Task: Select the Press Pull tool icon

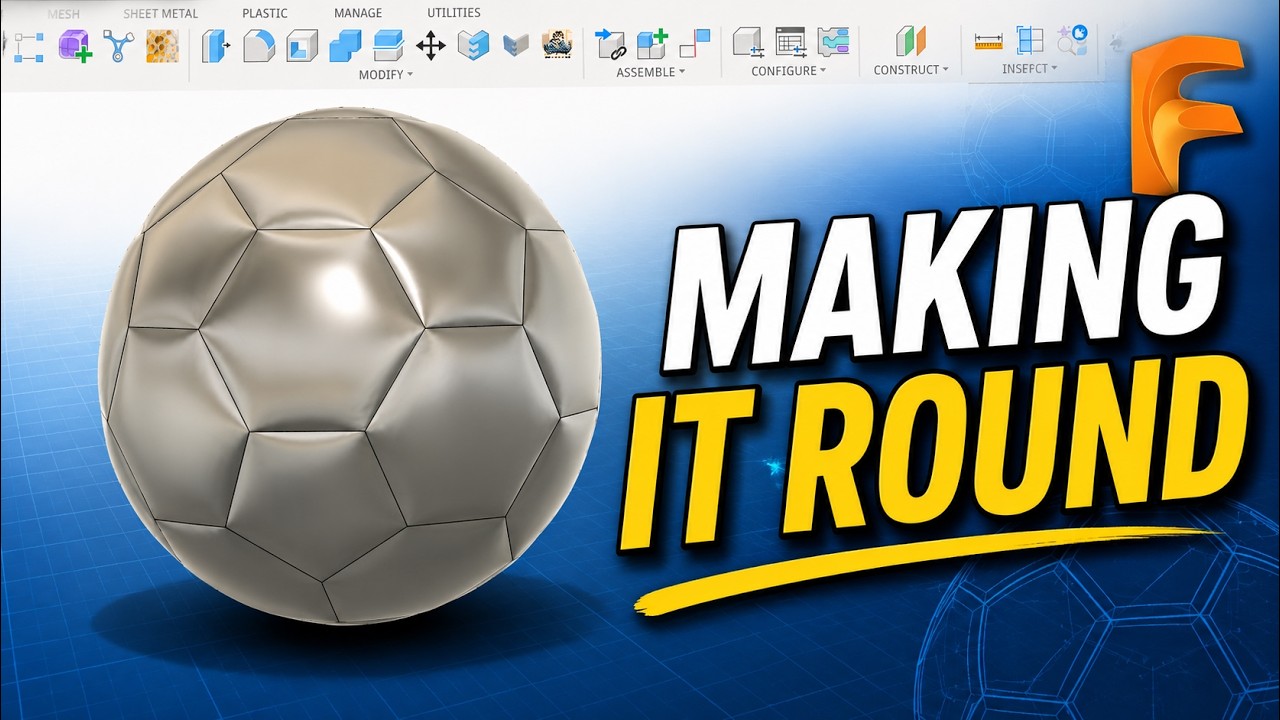Action: 216,45
